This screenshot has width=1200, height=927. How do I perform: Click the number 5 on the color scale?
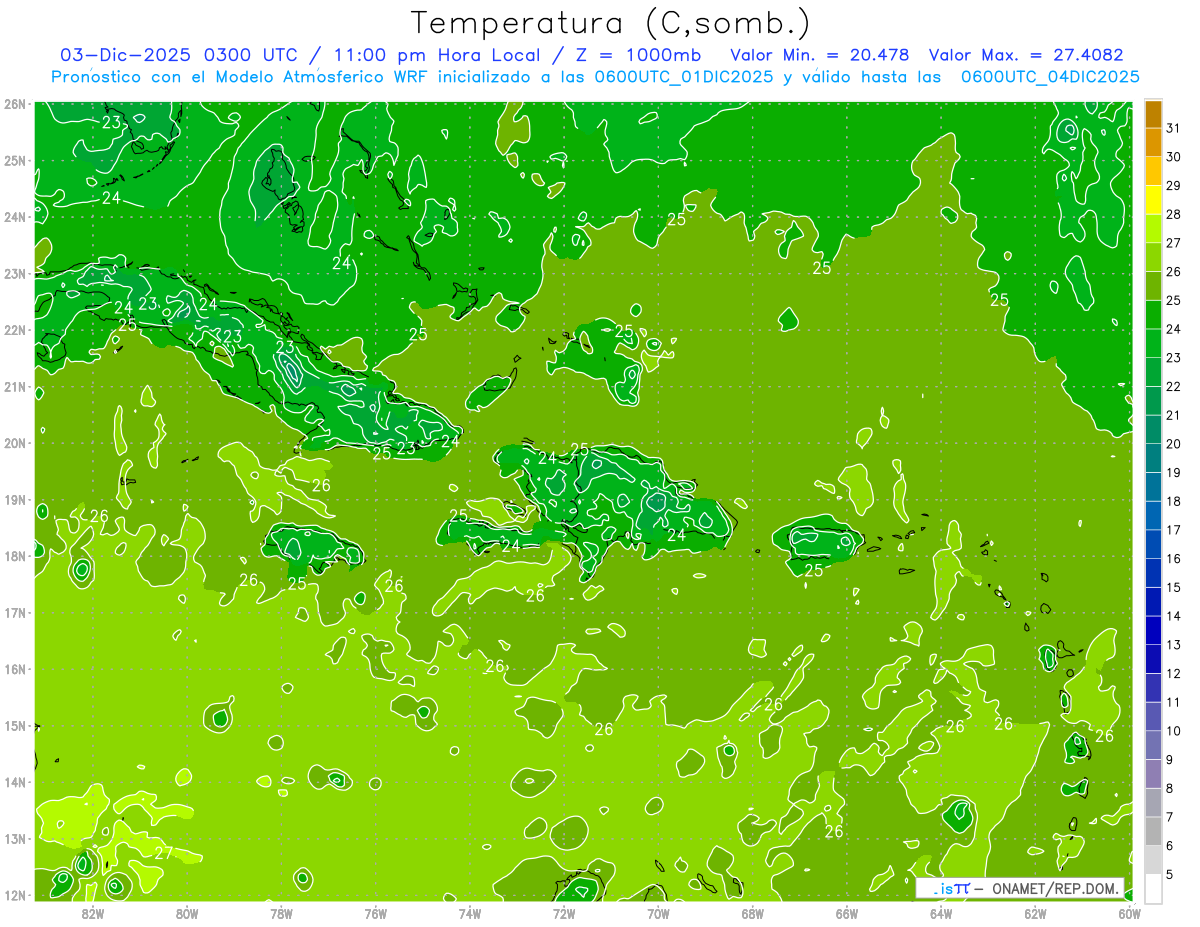1169,875
